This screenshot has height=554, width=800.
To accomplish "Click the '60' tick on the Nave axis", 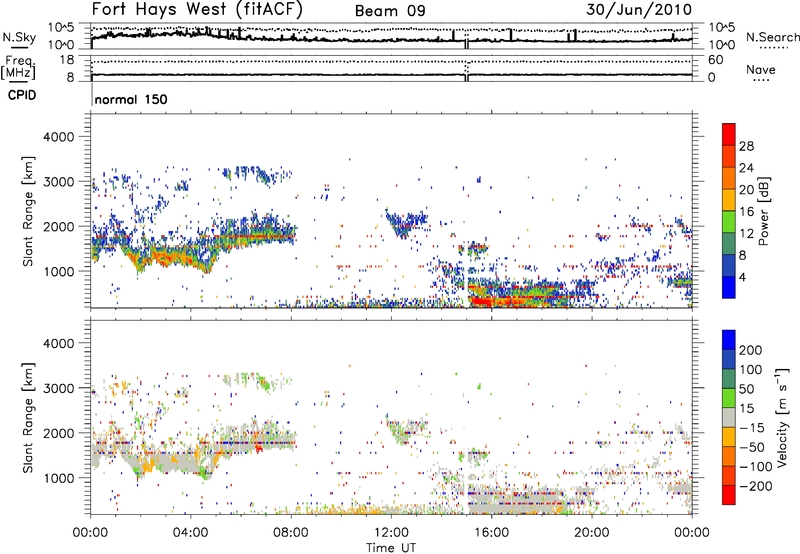I will pos(716,60).
